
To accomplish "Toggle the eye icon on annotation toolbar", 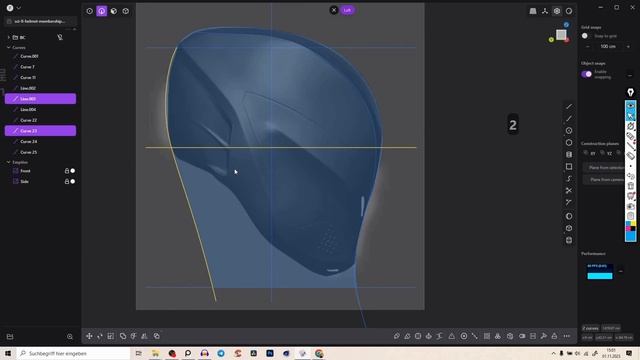I will click(631, 106).
